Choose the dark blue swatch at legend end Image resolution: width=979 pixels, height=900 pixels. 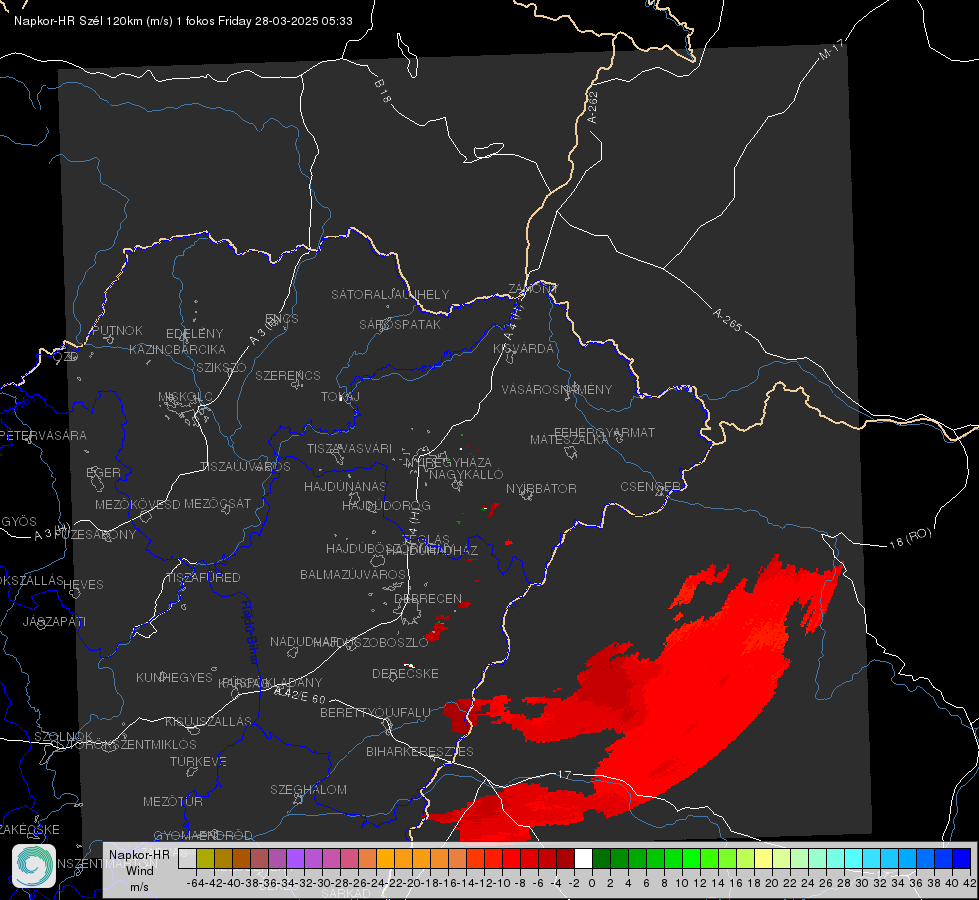click(962, 859)
